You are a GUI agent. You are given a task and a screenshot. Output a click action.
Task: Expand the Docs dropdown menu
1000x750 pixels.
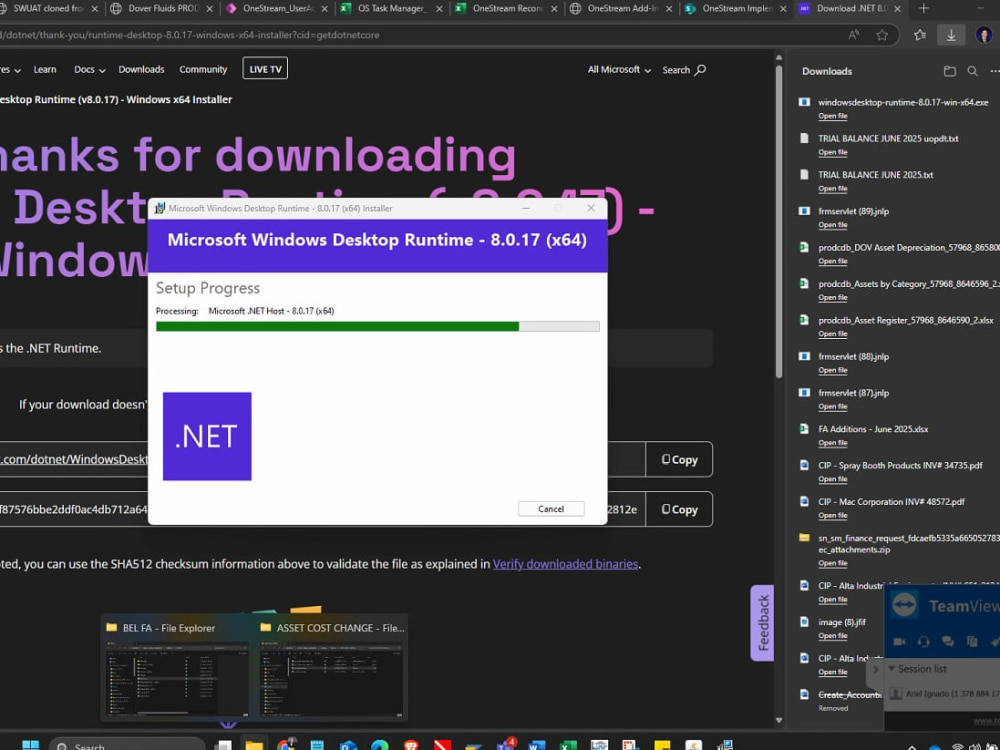pyautogui.click(x=89, y=70)
